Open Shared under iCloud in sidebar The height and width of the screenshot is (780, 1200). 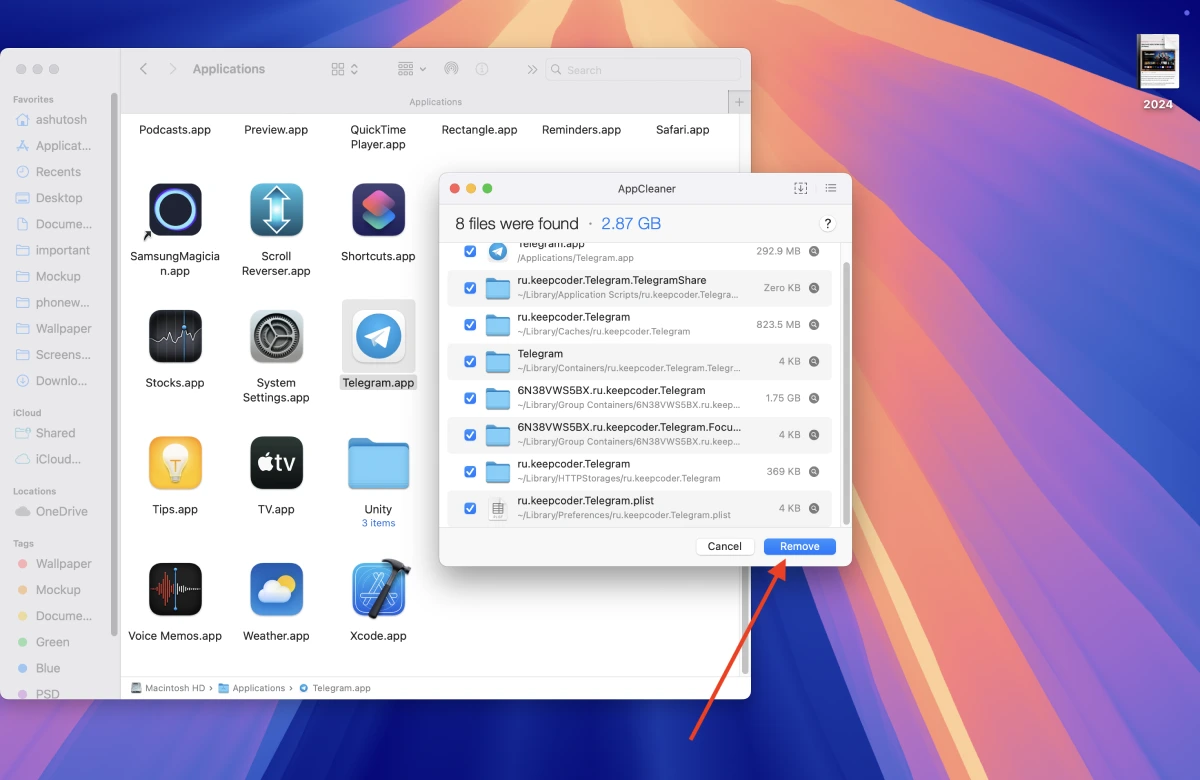click(x=54, y=433)
